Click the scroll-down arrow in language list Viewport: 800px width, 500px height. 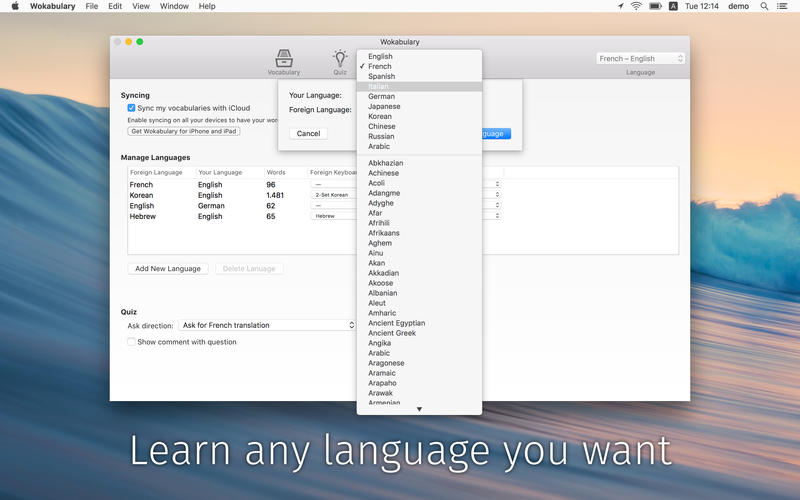coord(419,409)
